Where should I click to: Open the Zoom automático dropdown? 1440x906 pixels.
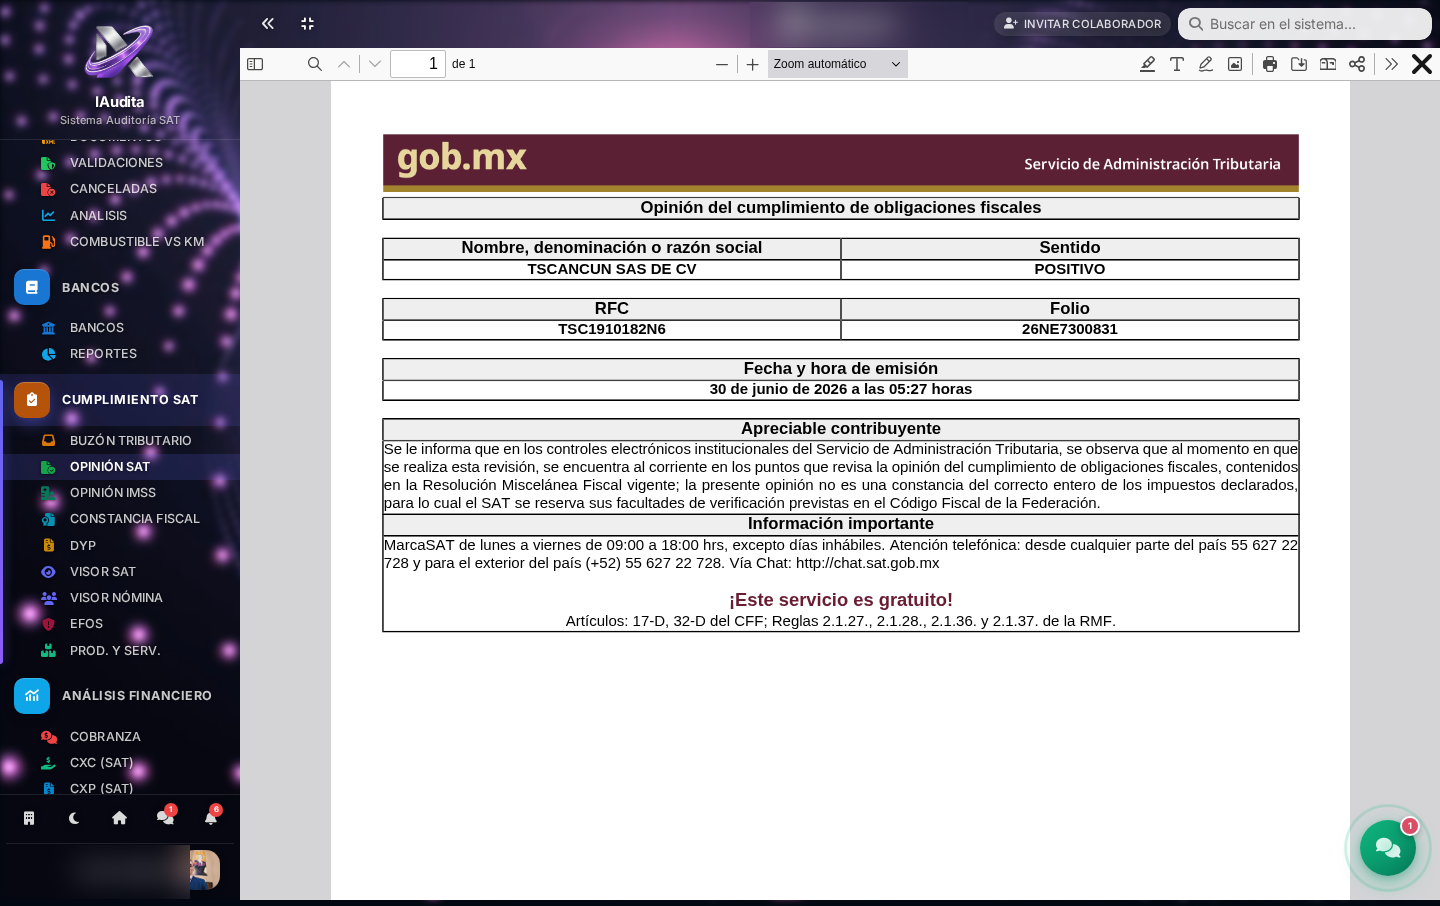(x=838, y=64)
